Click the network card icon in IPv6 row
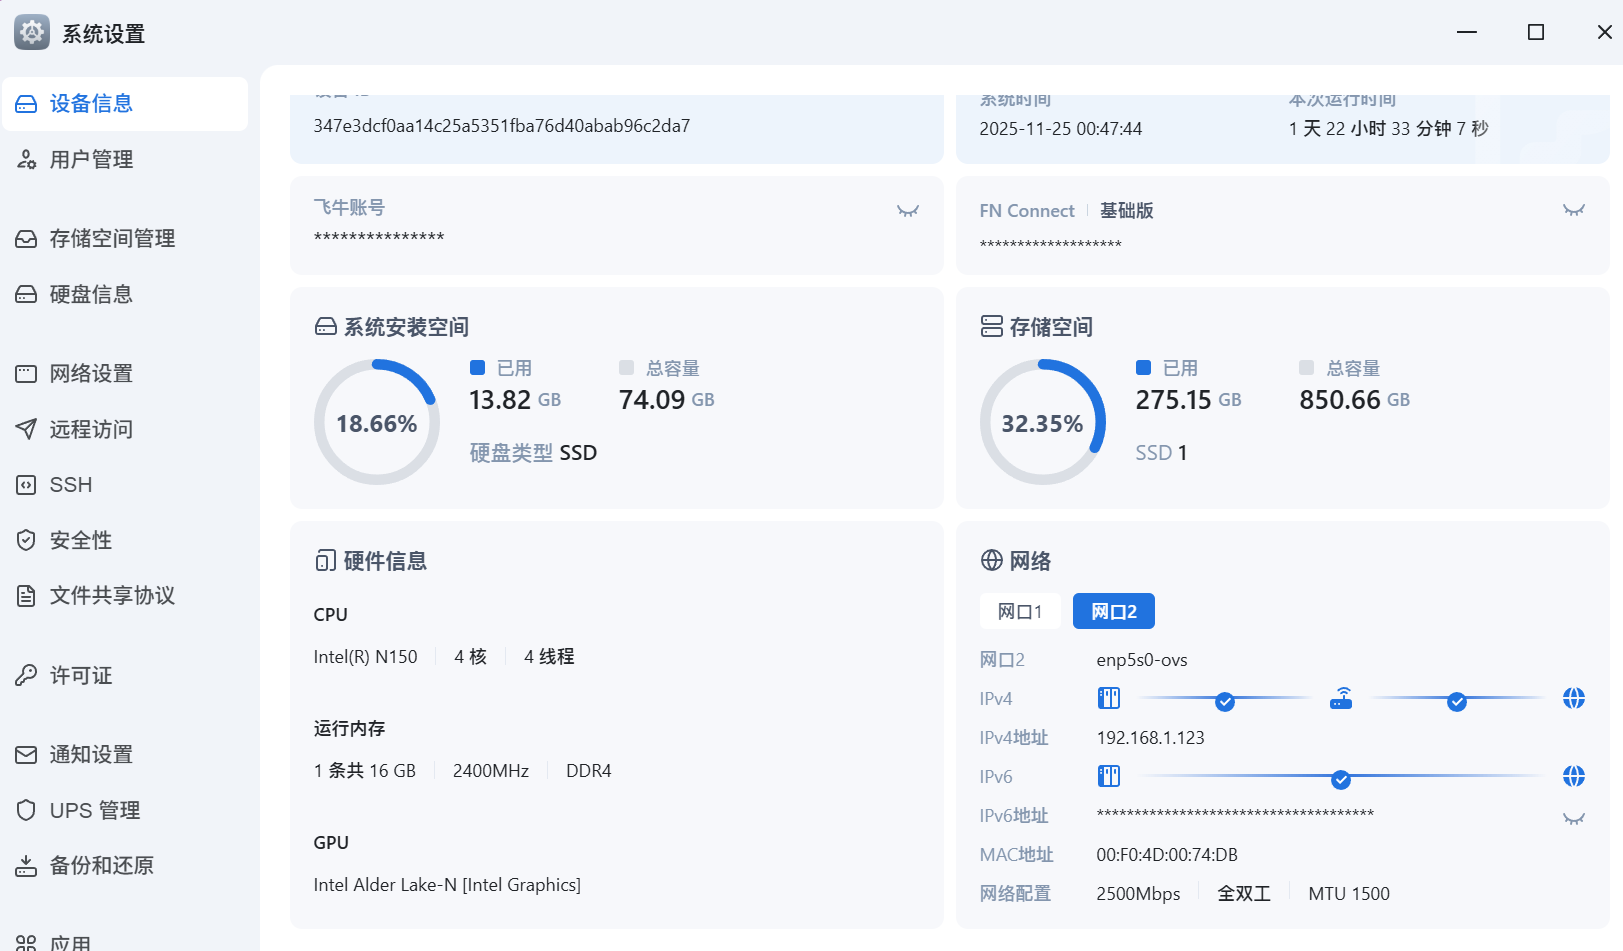The image size is (1623, 951). tap(1109, 776)
